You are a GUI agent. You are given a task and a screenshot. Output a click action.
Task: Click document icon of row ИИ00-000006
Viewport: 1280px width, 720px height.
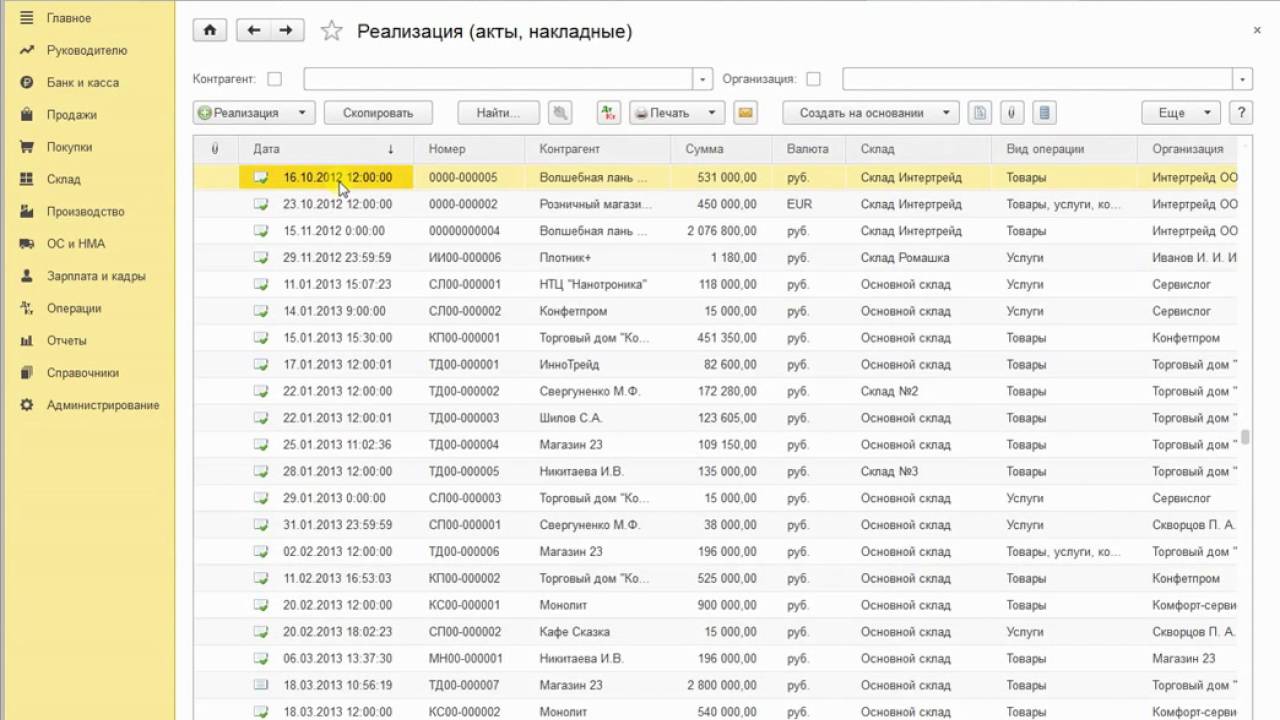coord(261,257)
